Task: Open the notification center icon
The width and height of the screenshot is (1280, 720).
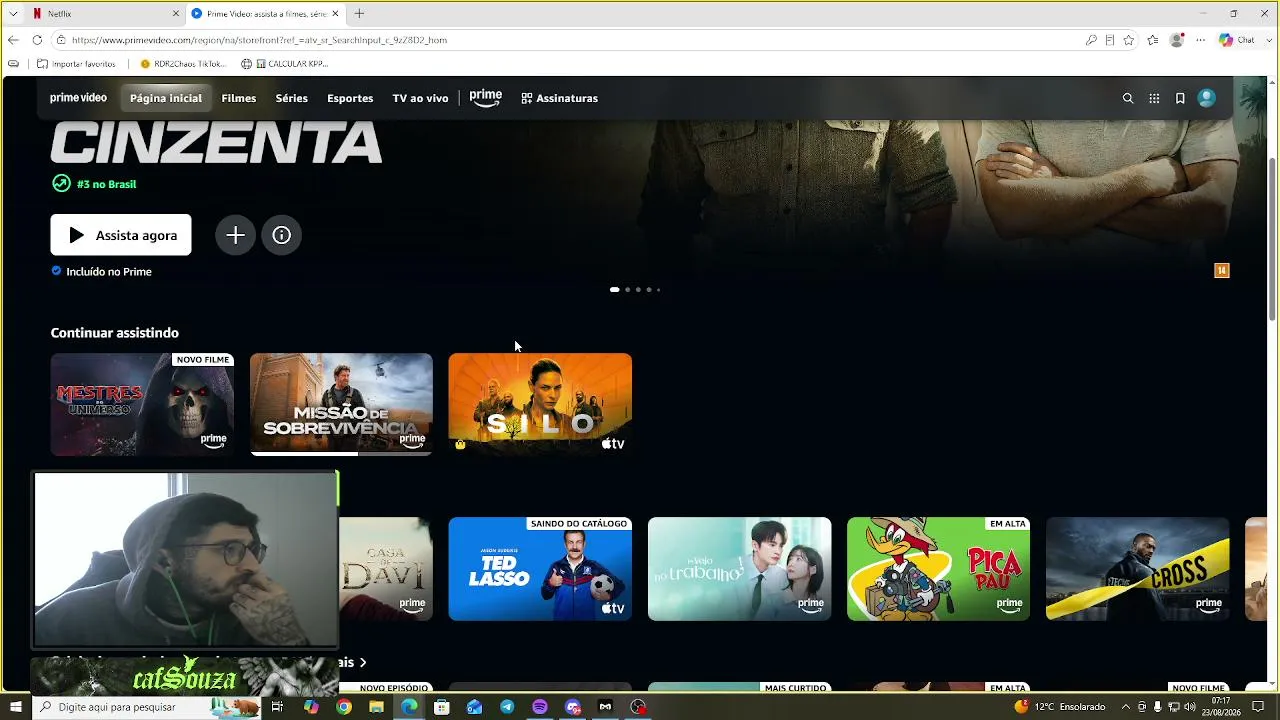Action: coord(1258,707)
